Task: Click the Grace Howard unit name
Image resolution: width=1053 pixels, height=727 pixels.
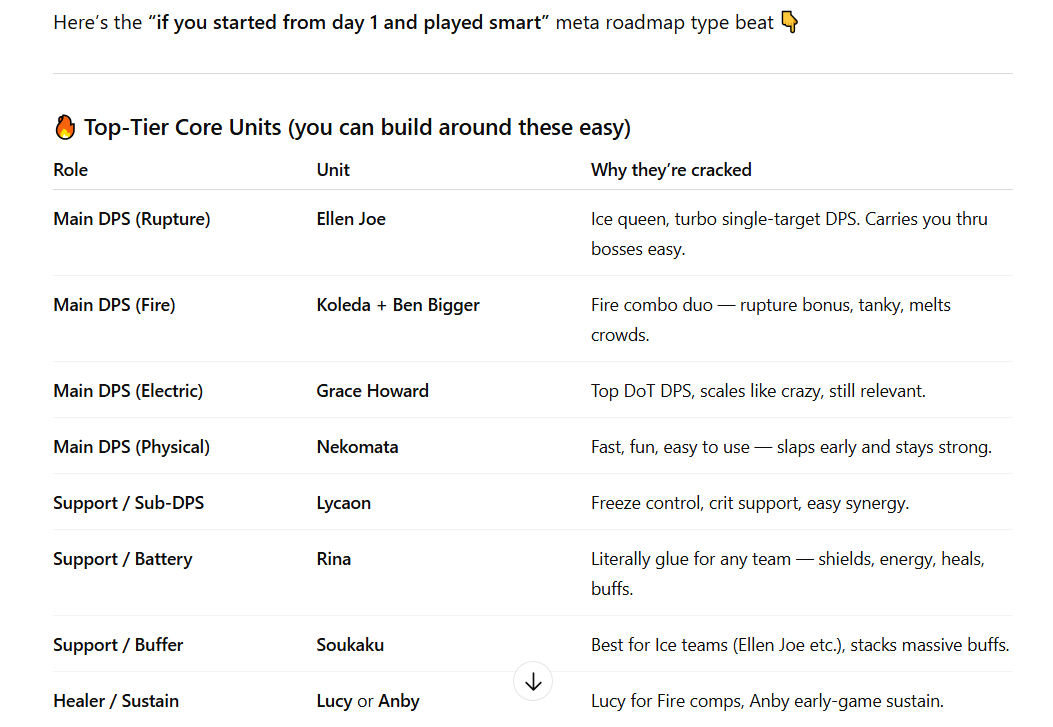Action: pyautogui.click(x=372, y=391)
